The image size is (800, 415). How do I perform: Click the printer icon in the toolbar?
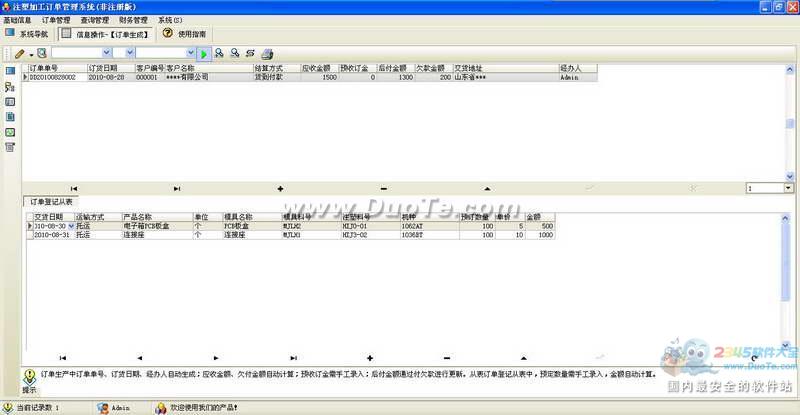point(267,53)
